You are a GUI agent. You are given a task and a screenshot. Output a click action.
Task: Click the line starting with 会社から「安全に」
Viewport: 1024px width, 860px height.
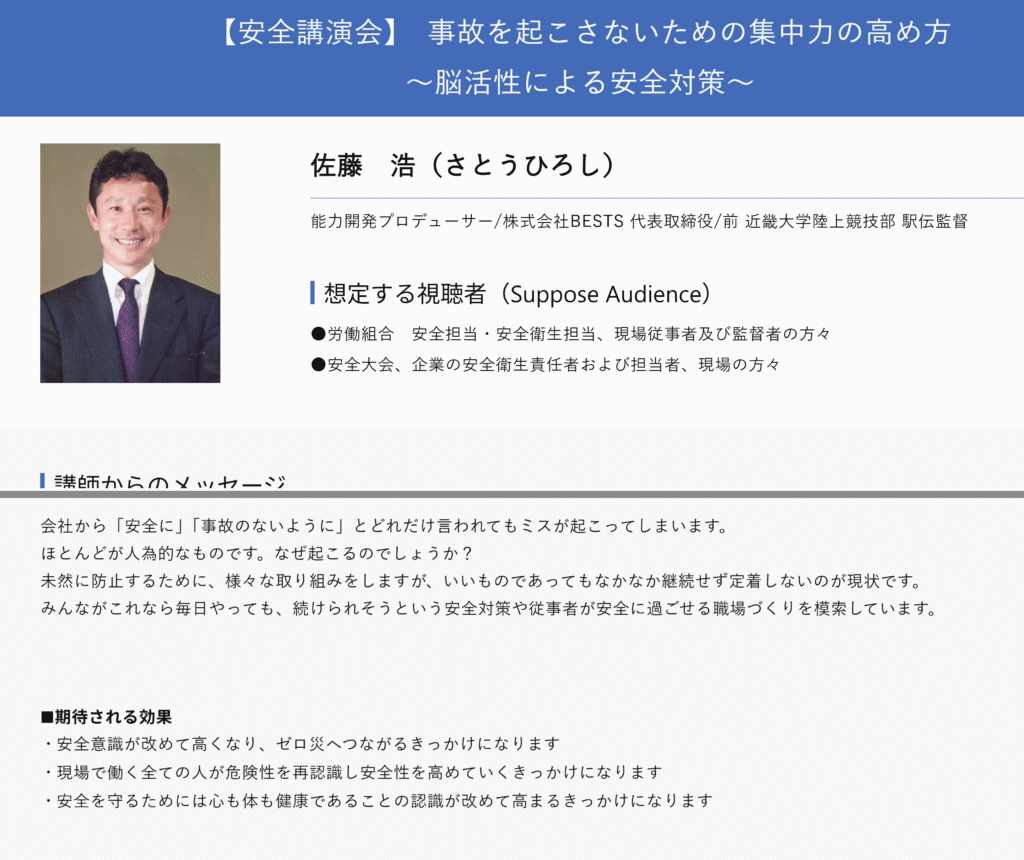384,526
